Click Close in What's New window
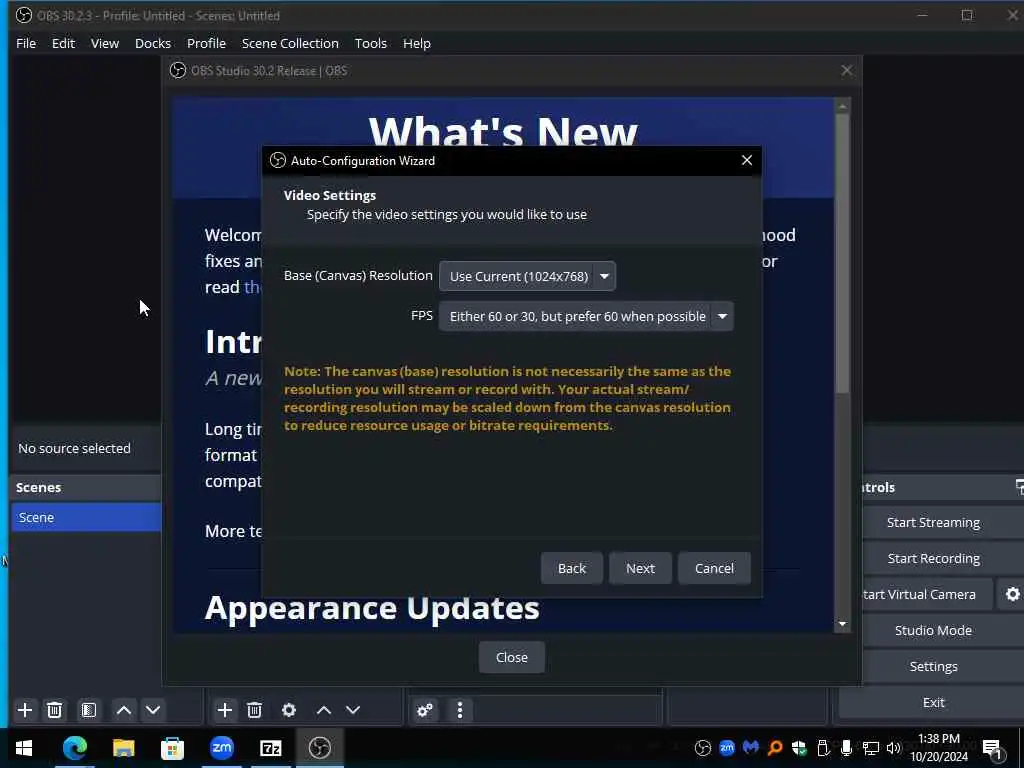The width and height of the screenshot is (1024, 768). click(x=511, y=657)
